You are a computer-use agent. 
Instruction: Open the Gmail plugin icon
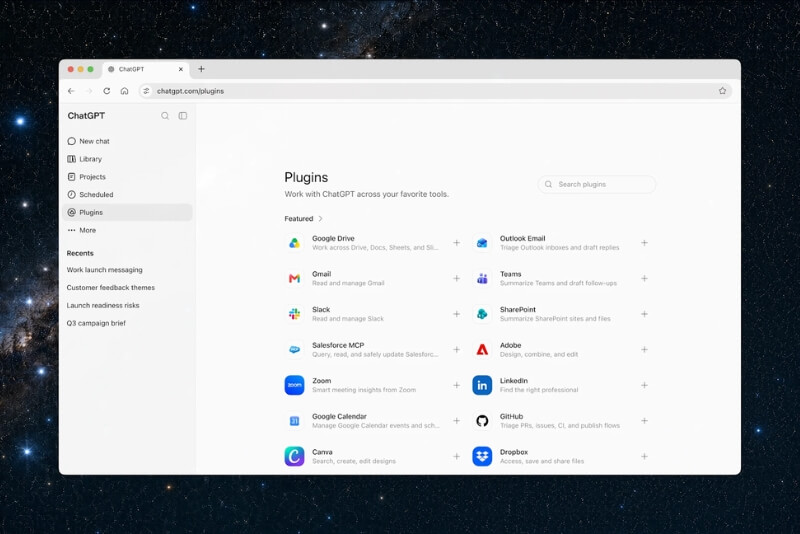[294, 278]
